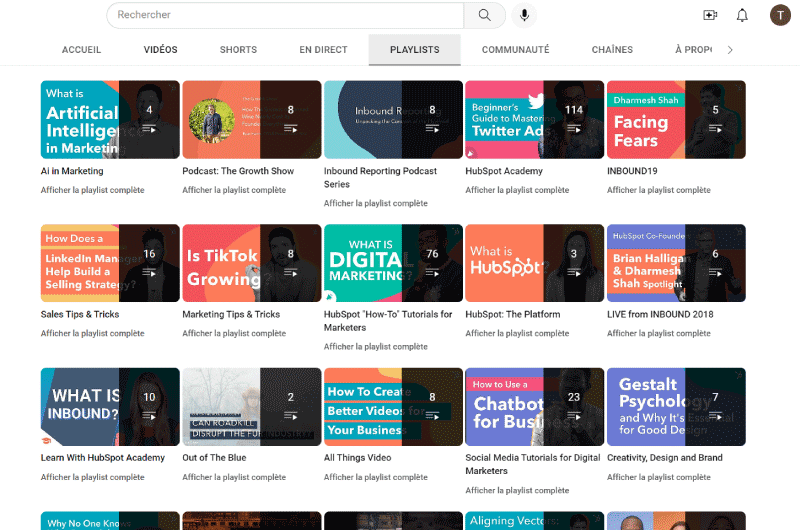Open the SHORTS tab
The image size is (800, 530).
[x=238, y=50]
